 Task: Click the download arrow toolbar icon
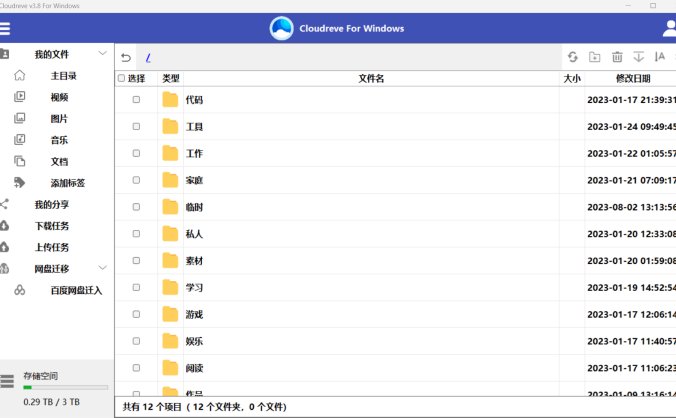pos(638,56)
